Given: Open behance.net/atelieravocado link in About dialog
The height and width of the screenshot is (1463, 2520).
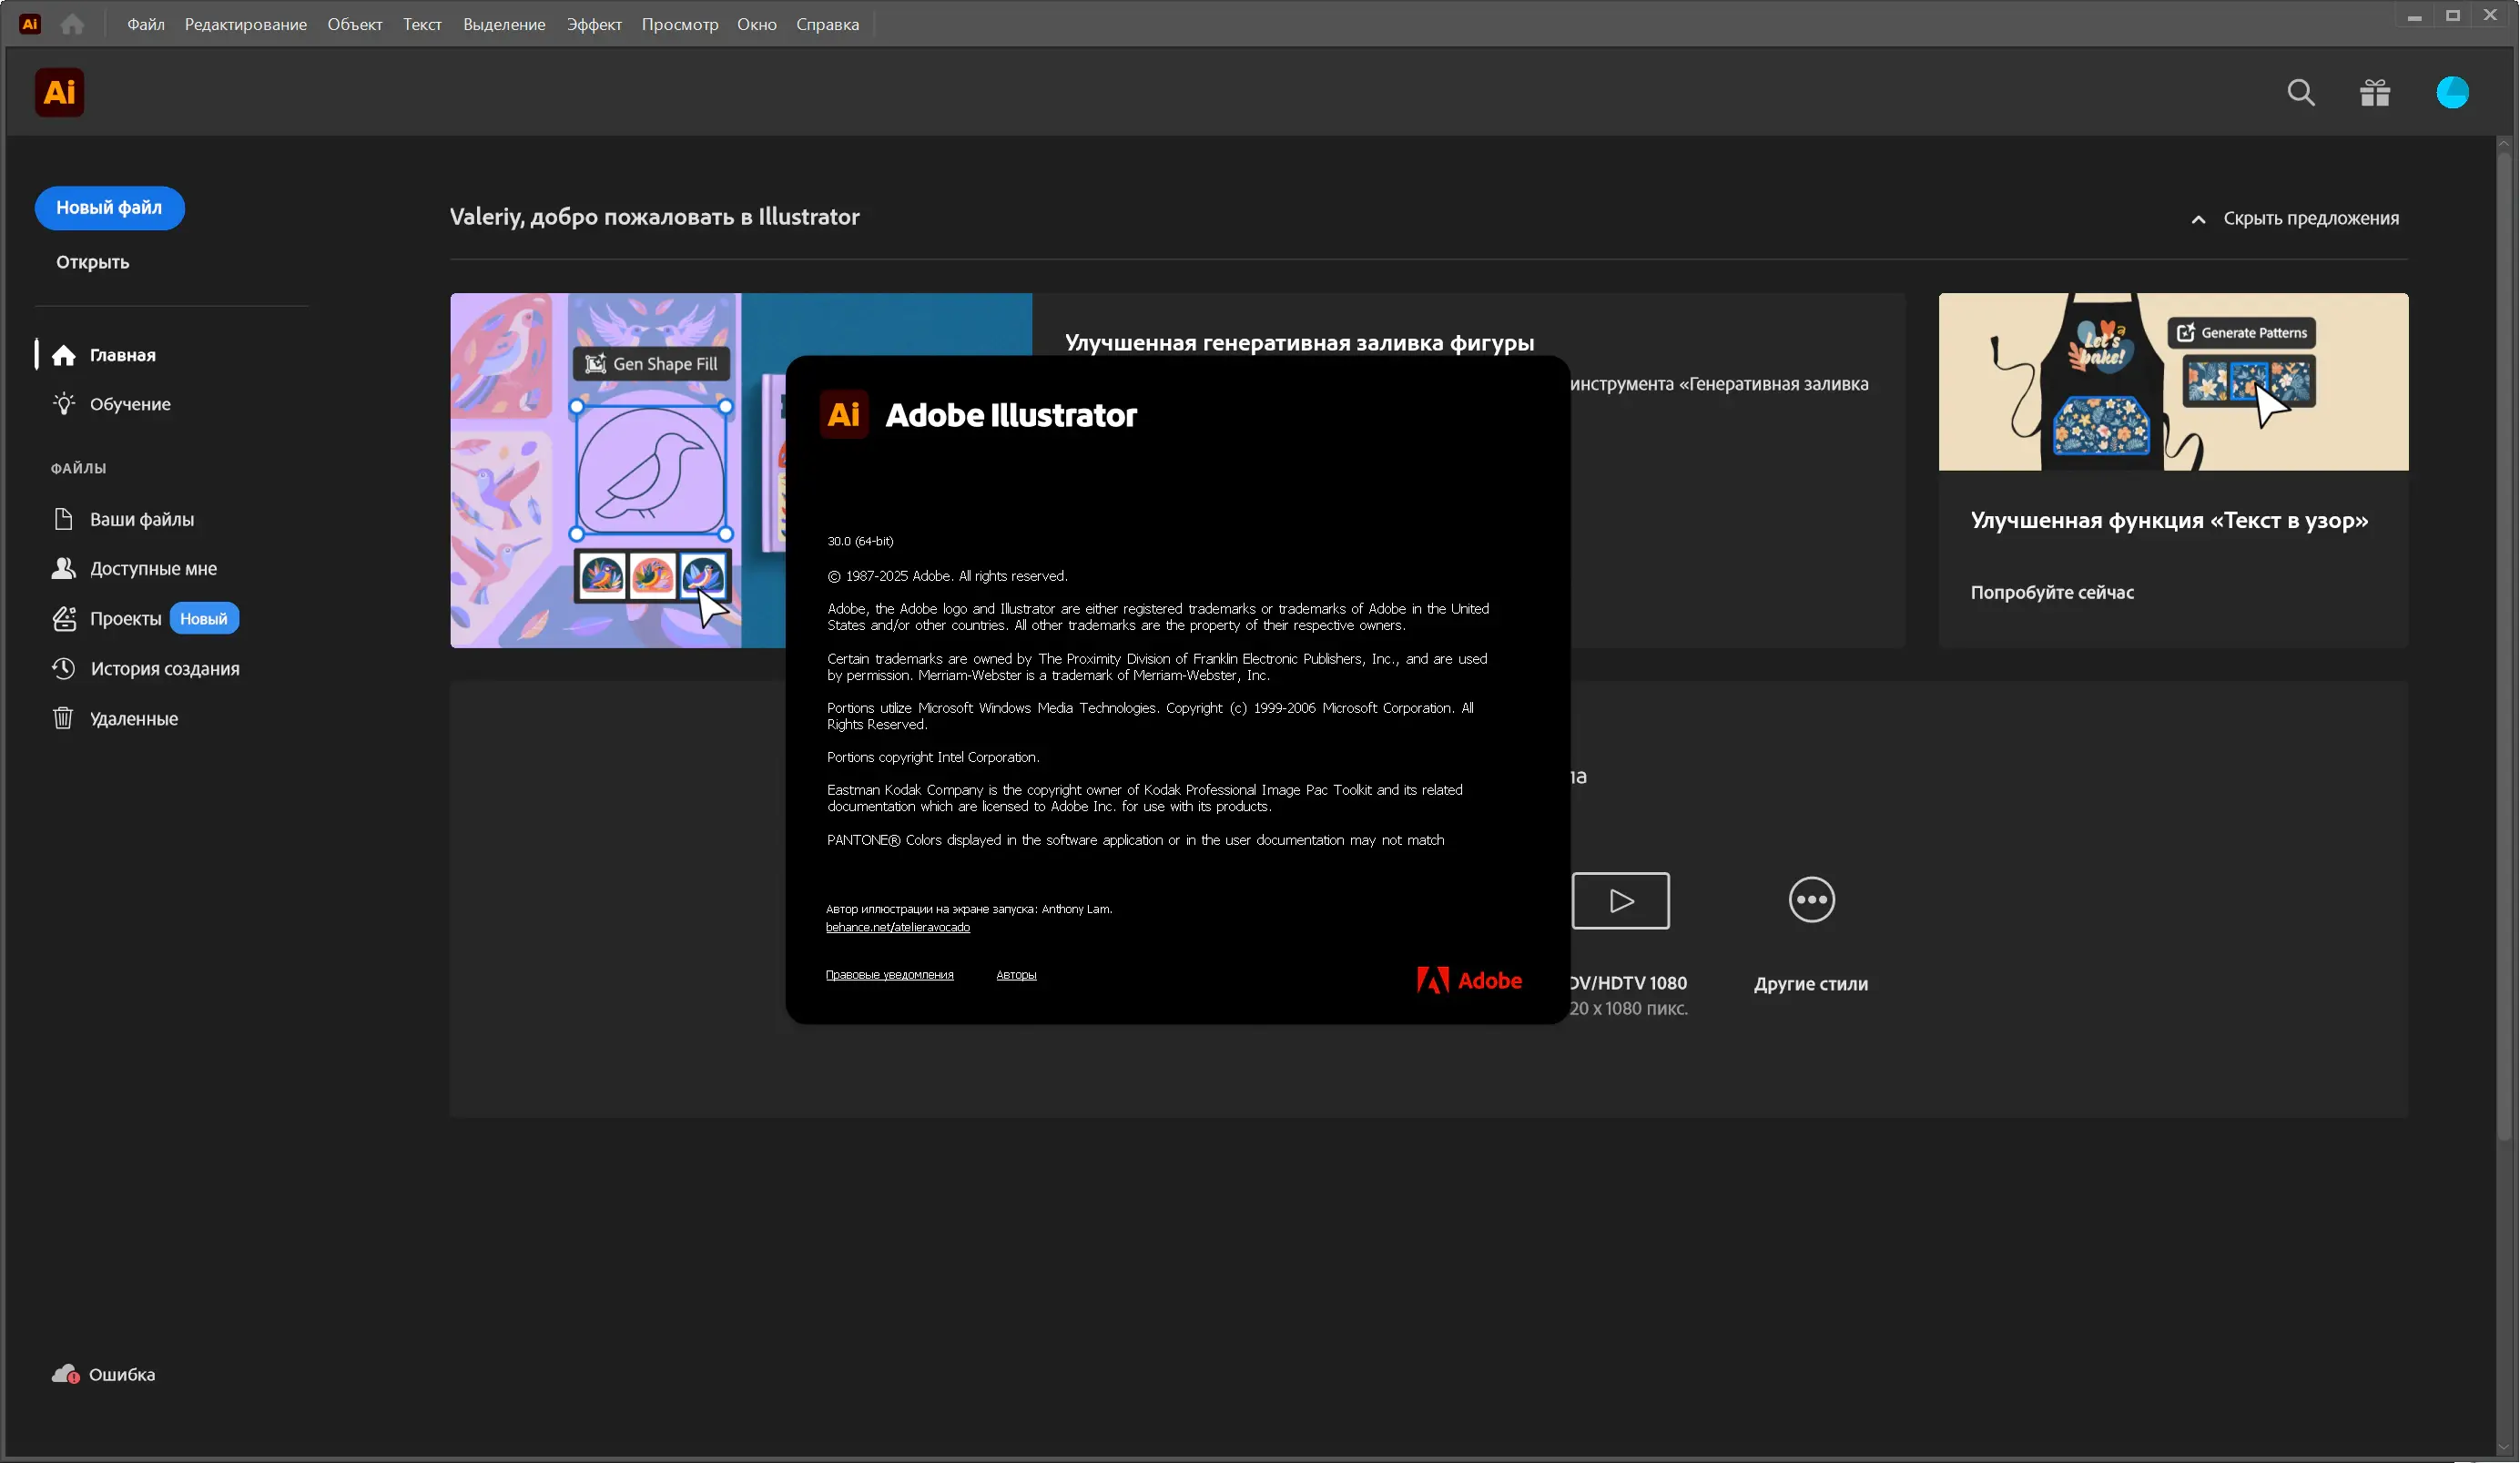Looking at the screenshot, I should click(x=897, y=927).
